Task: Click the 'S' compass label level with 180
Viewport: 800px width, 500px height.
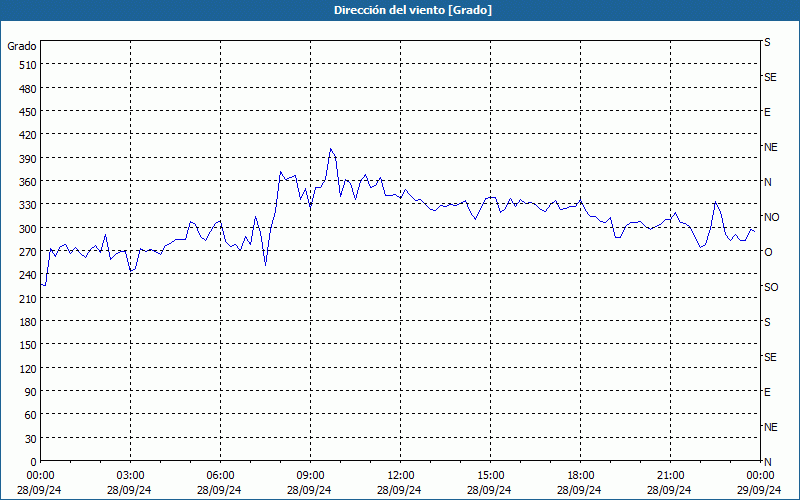Action: pyautogui.click(x=767, y=322)
